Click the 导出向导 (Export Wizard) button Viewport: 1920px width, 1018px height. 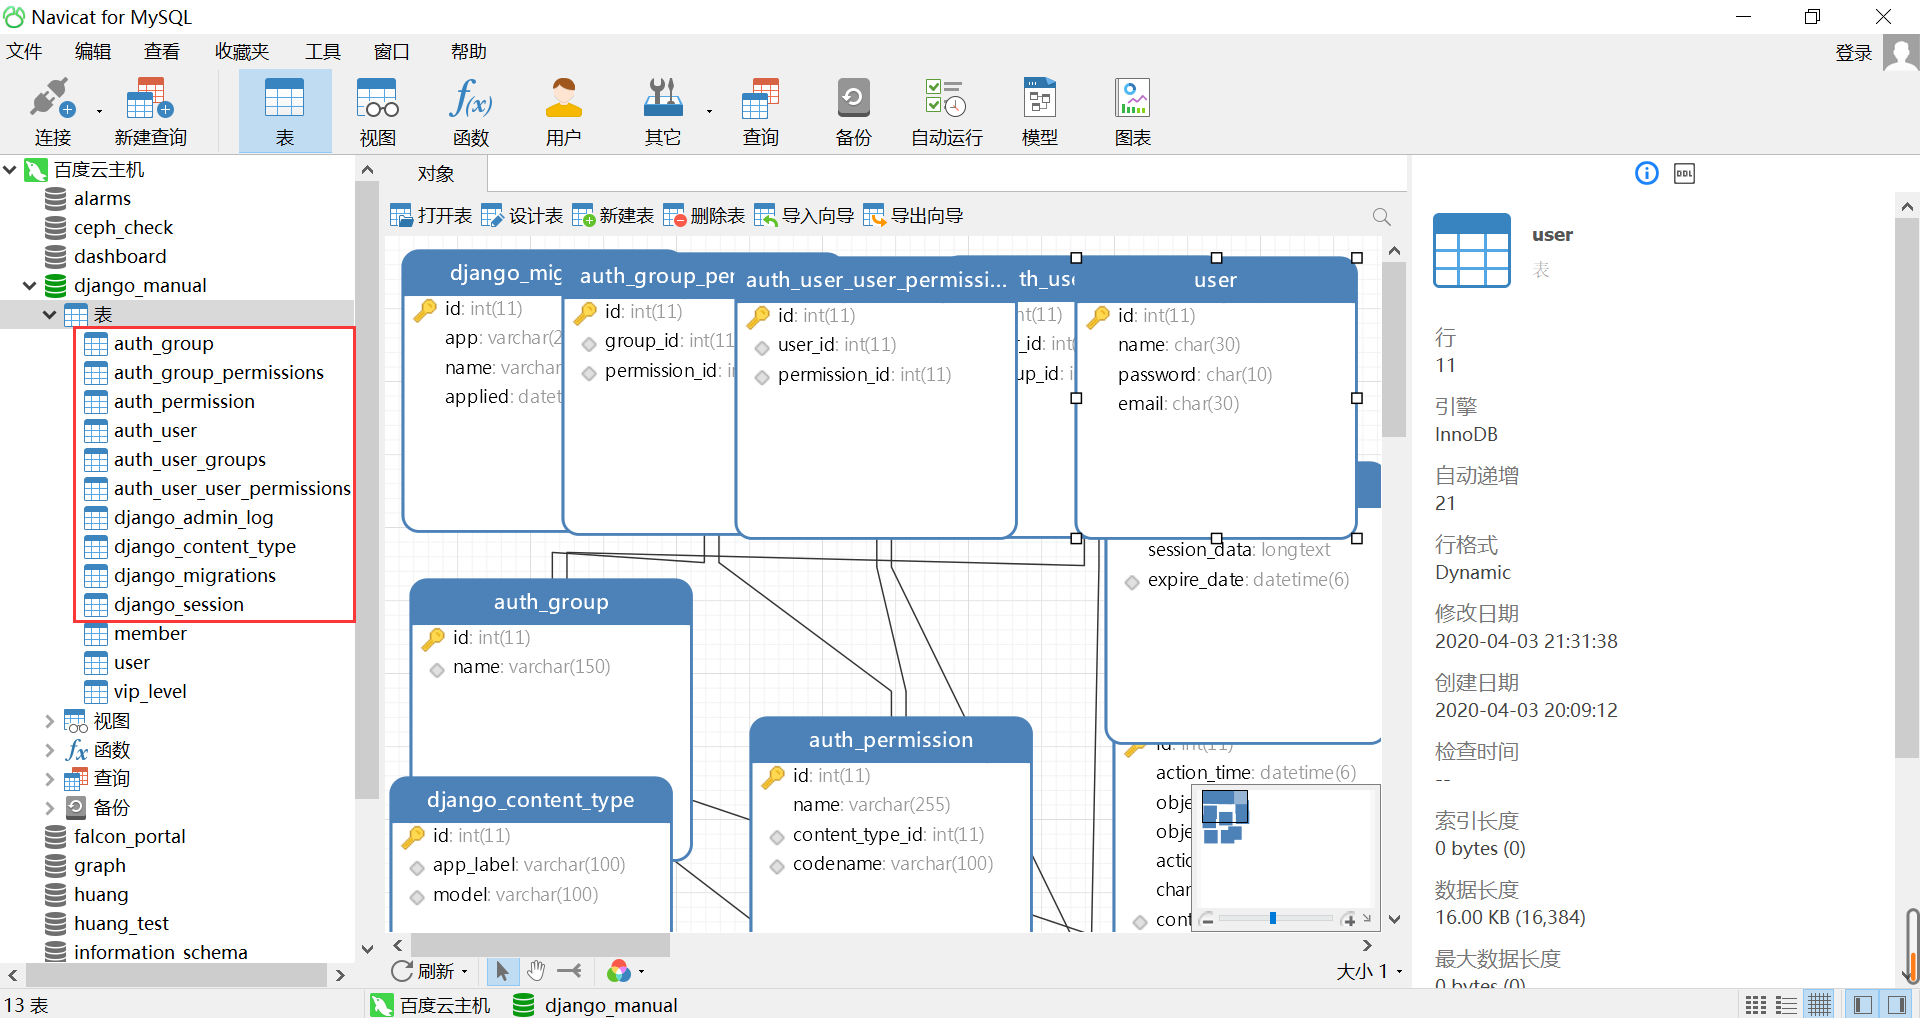(x=913, y=216)
